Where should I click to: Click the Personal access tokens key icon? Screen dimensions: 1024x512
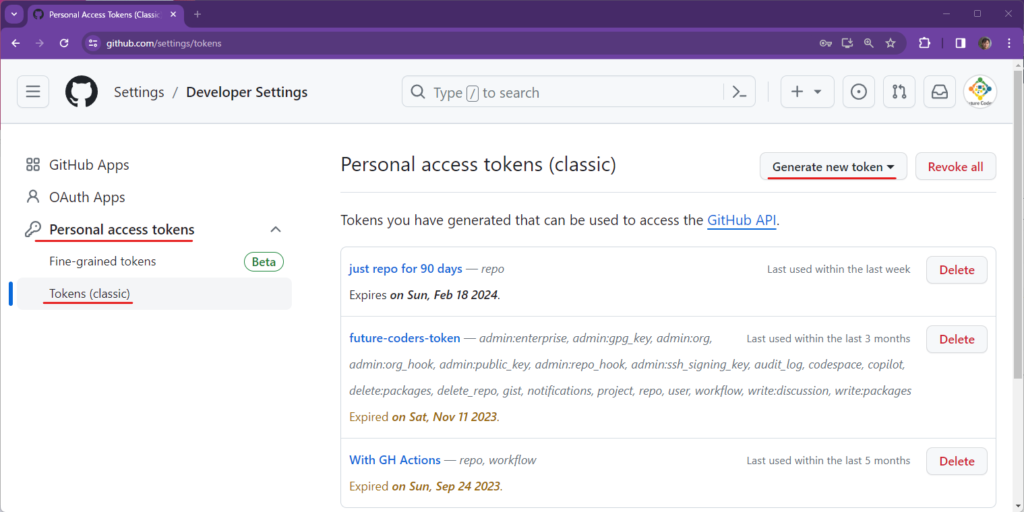coord(33,229)
